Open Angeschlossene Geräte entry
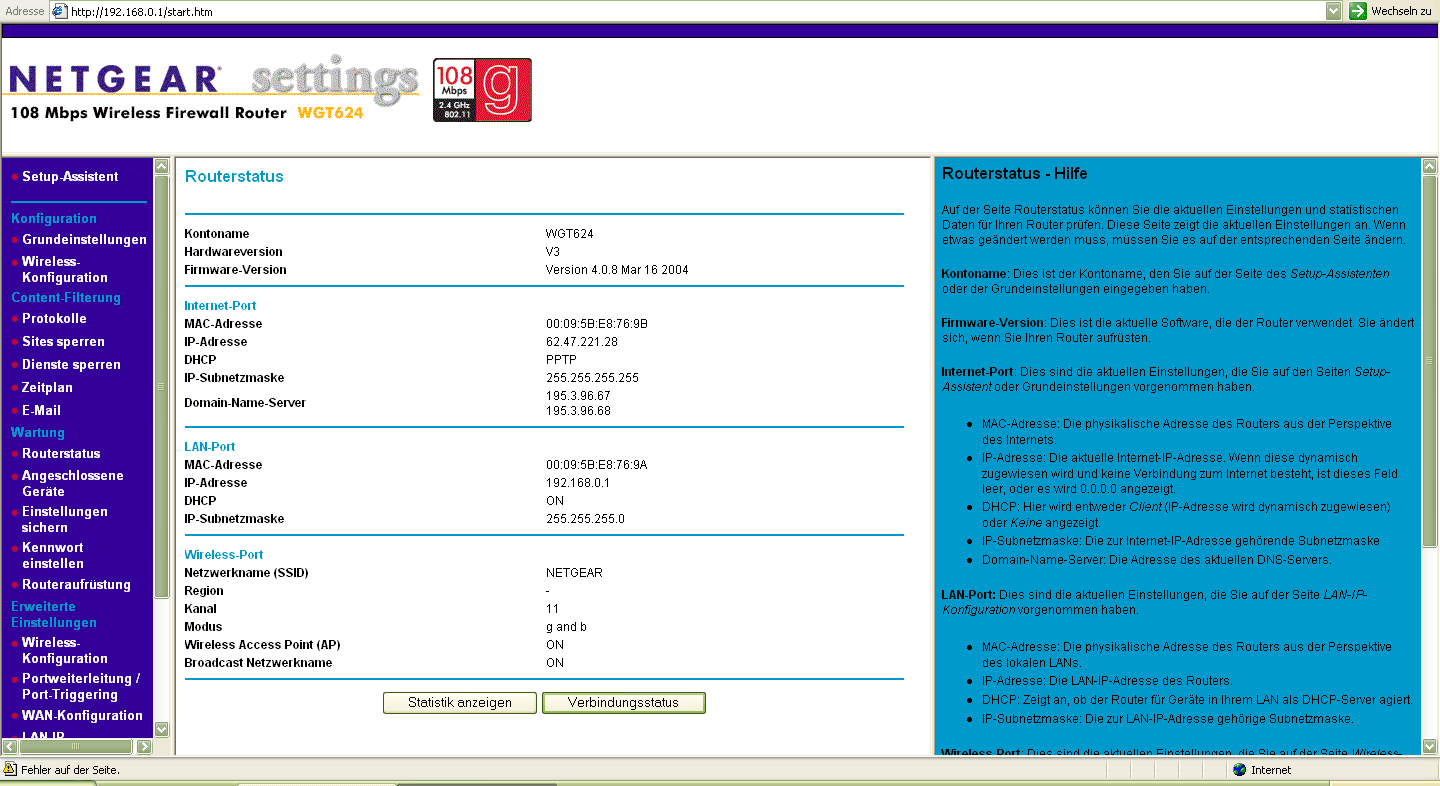This screenshot has height=786, width=1440. tap(73, 483)
